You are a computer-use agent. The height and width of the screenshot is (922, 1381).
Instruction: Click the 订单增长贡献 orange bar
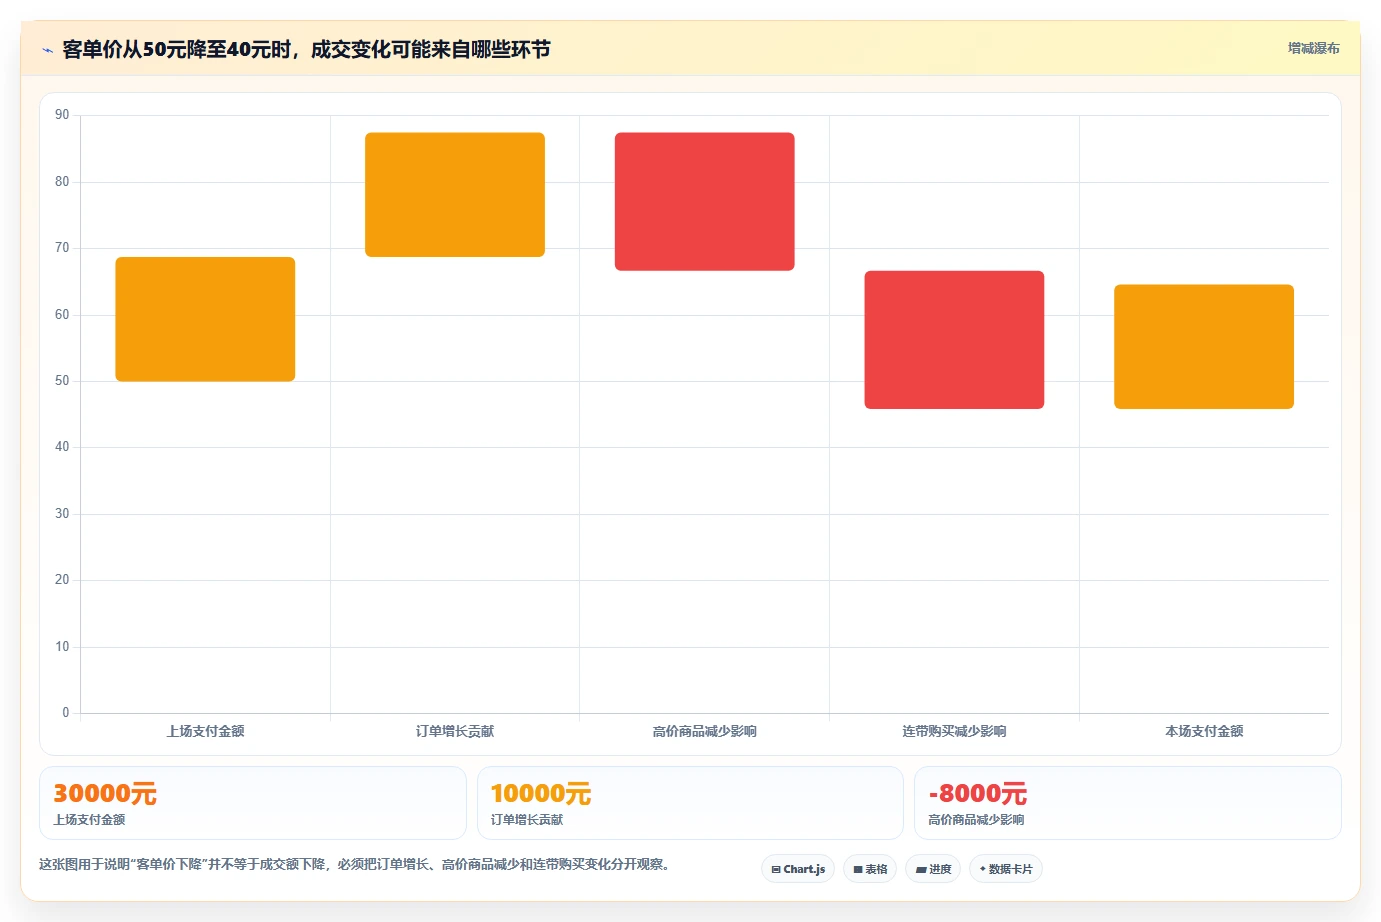tap(455, 195)
